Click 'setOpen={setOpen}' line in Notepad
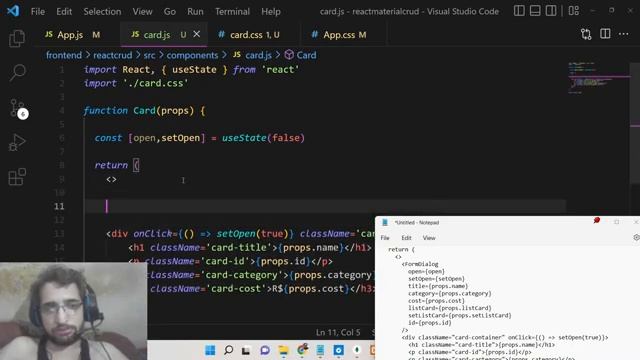 [436, 279]
